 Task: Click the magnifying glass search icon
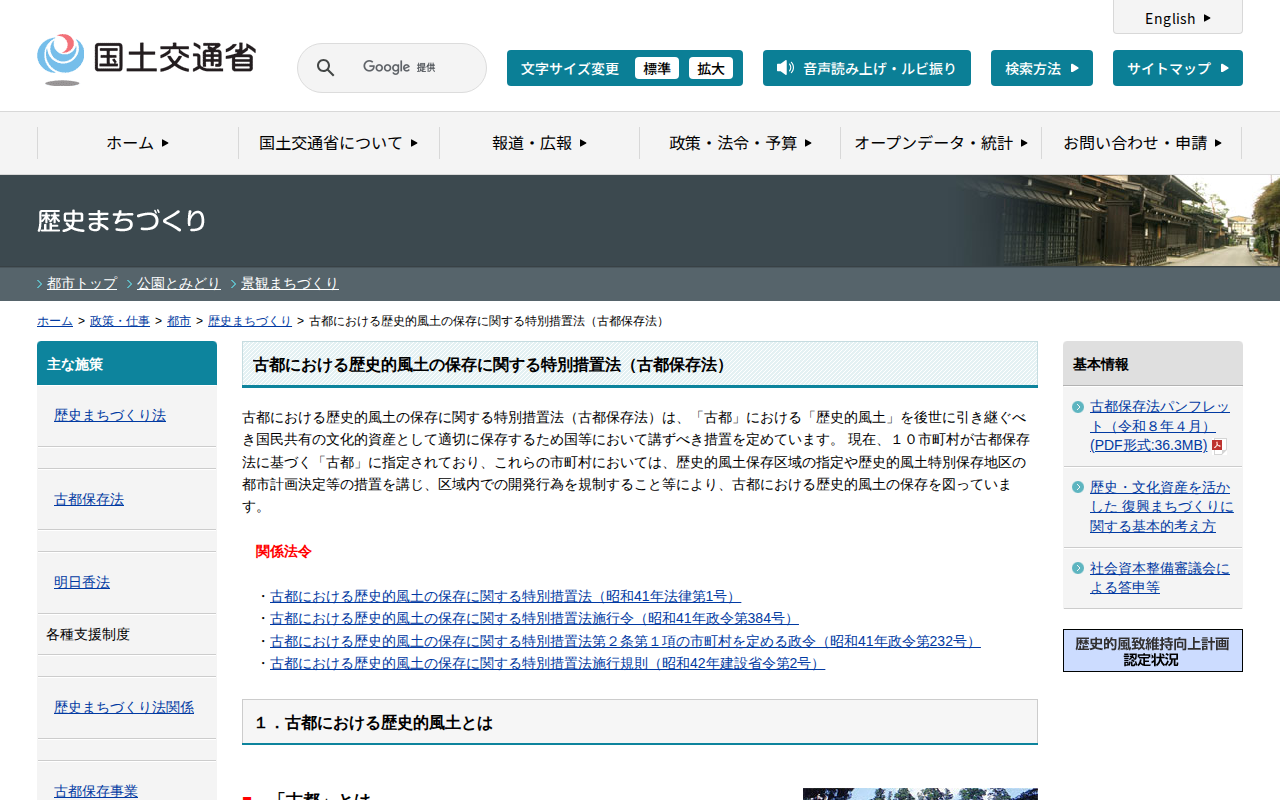pos(326,68)
